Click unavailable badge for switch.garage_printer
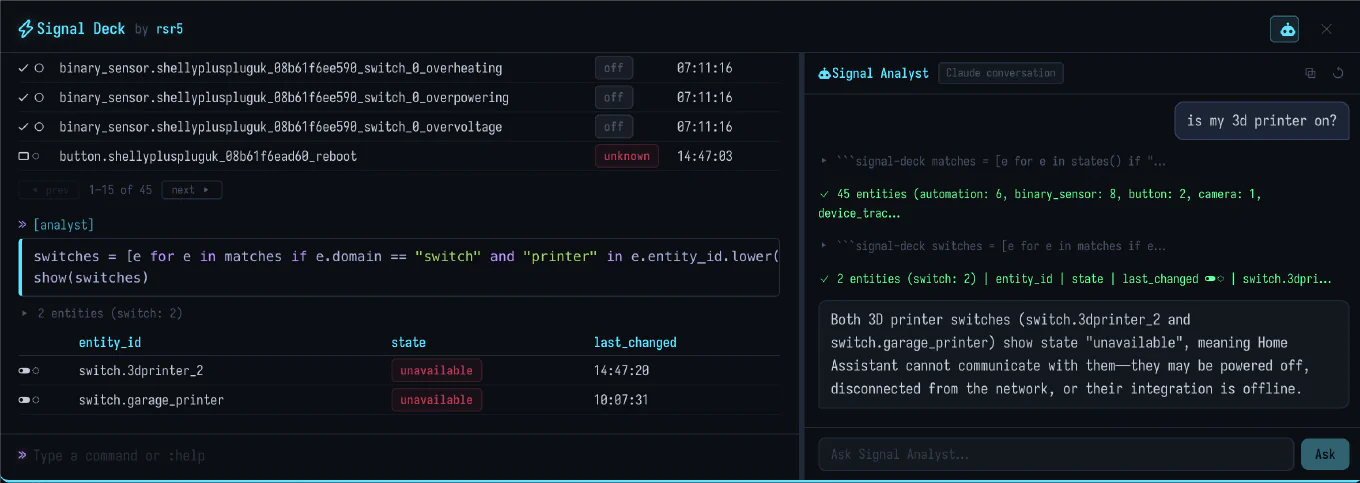The image size is (1360, 483). (436, 399)
